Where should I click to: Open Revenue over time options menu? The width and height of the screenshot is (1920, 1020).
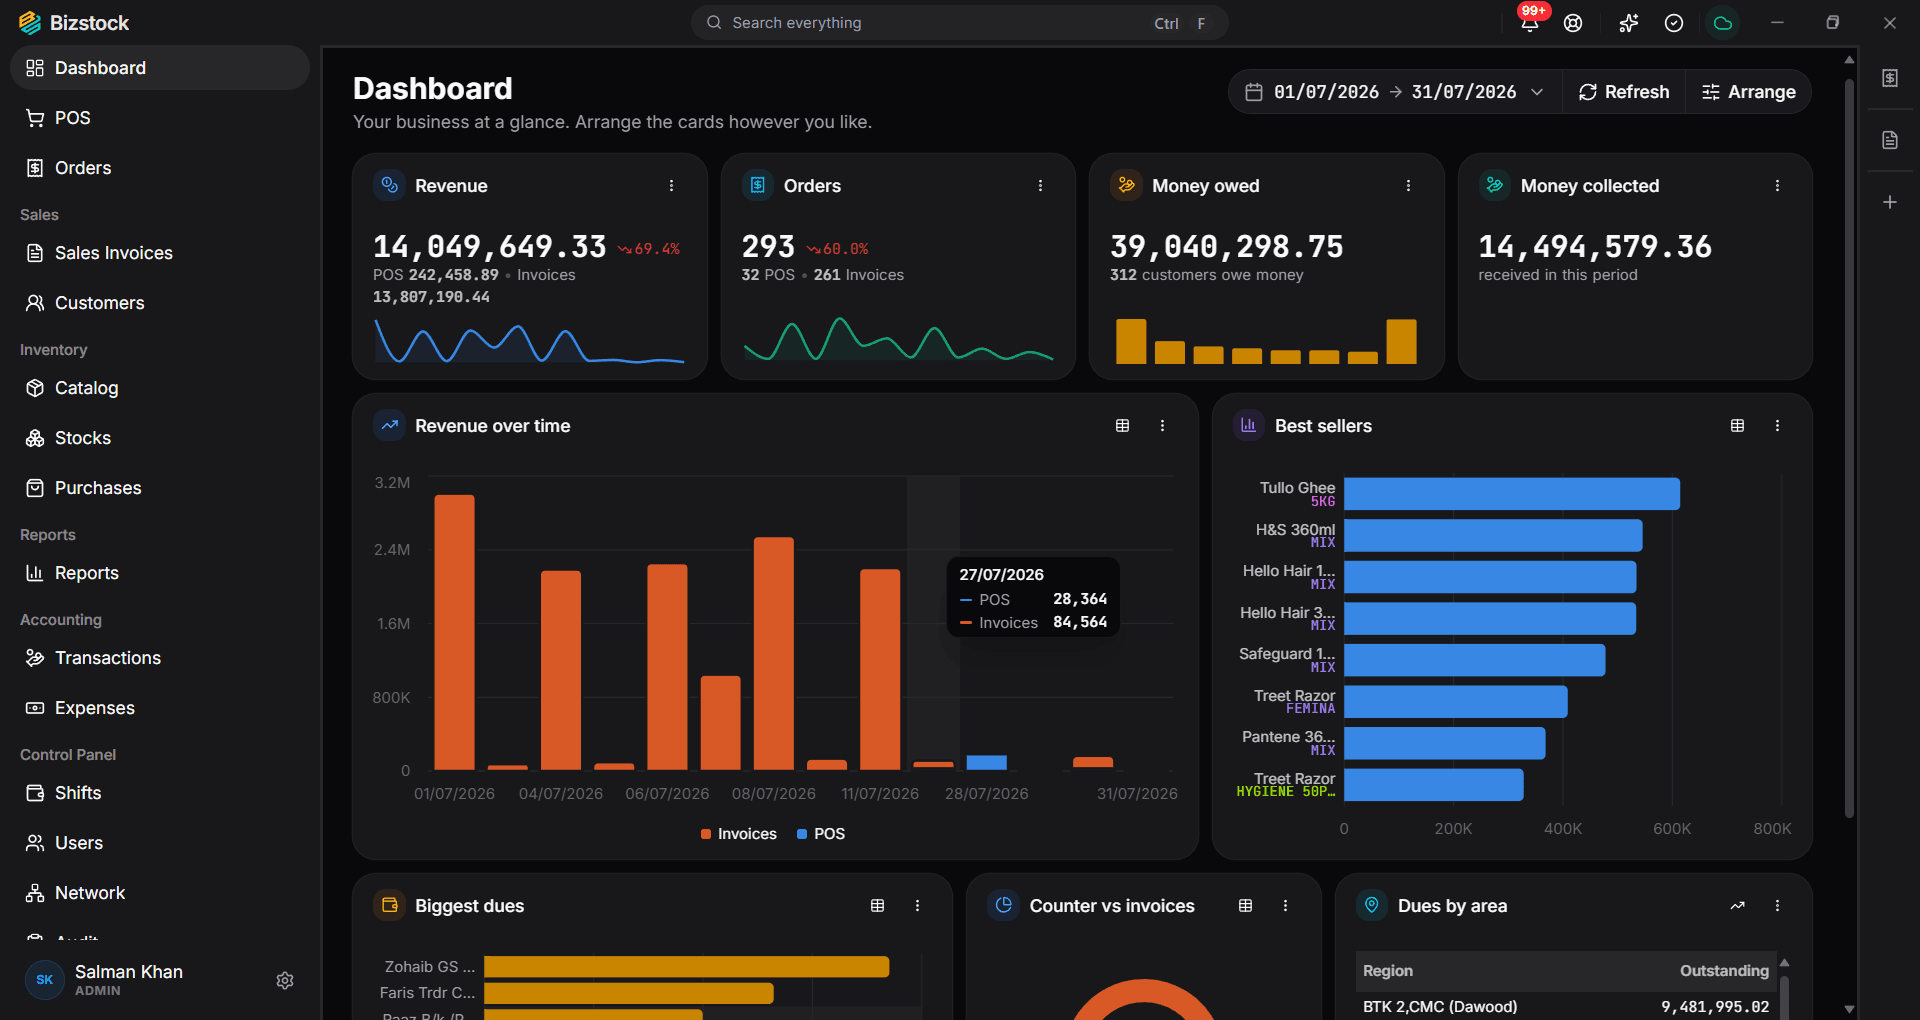point(1162,426)
